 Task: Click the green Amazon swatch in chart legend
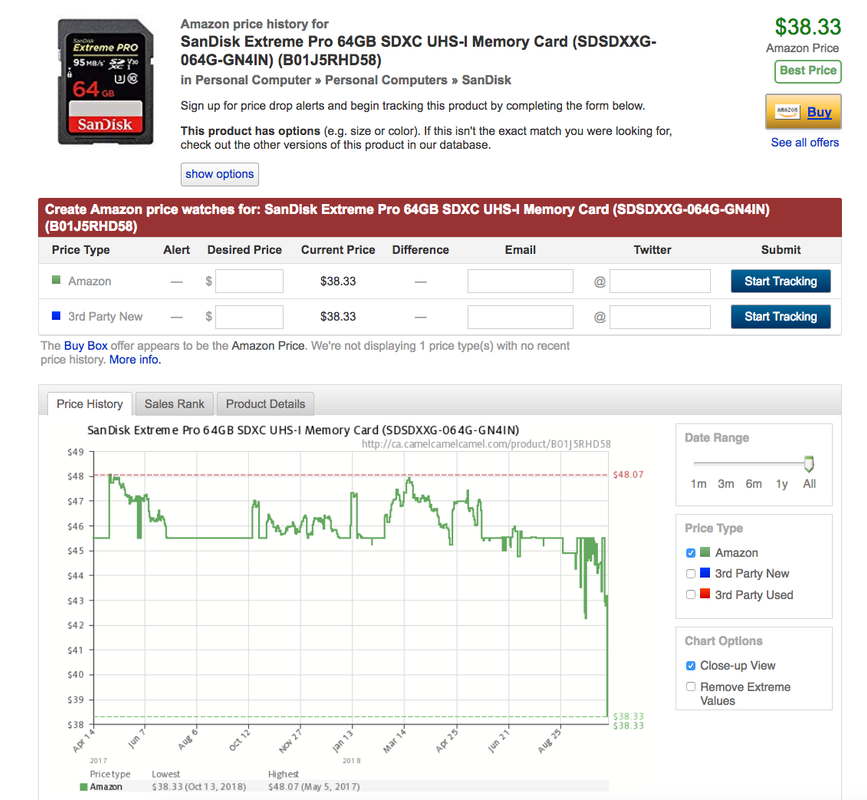(x=84, y=787)
